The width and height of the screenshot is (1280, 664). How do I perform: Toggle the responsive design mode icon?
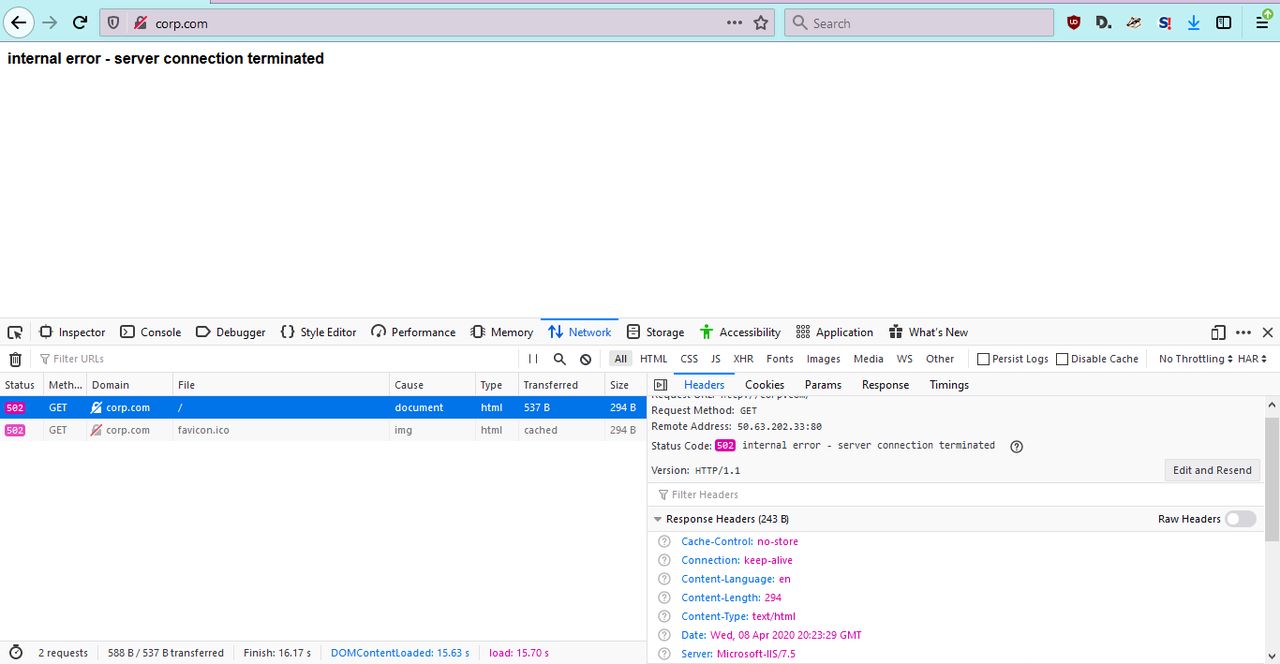(1218, 332)
